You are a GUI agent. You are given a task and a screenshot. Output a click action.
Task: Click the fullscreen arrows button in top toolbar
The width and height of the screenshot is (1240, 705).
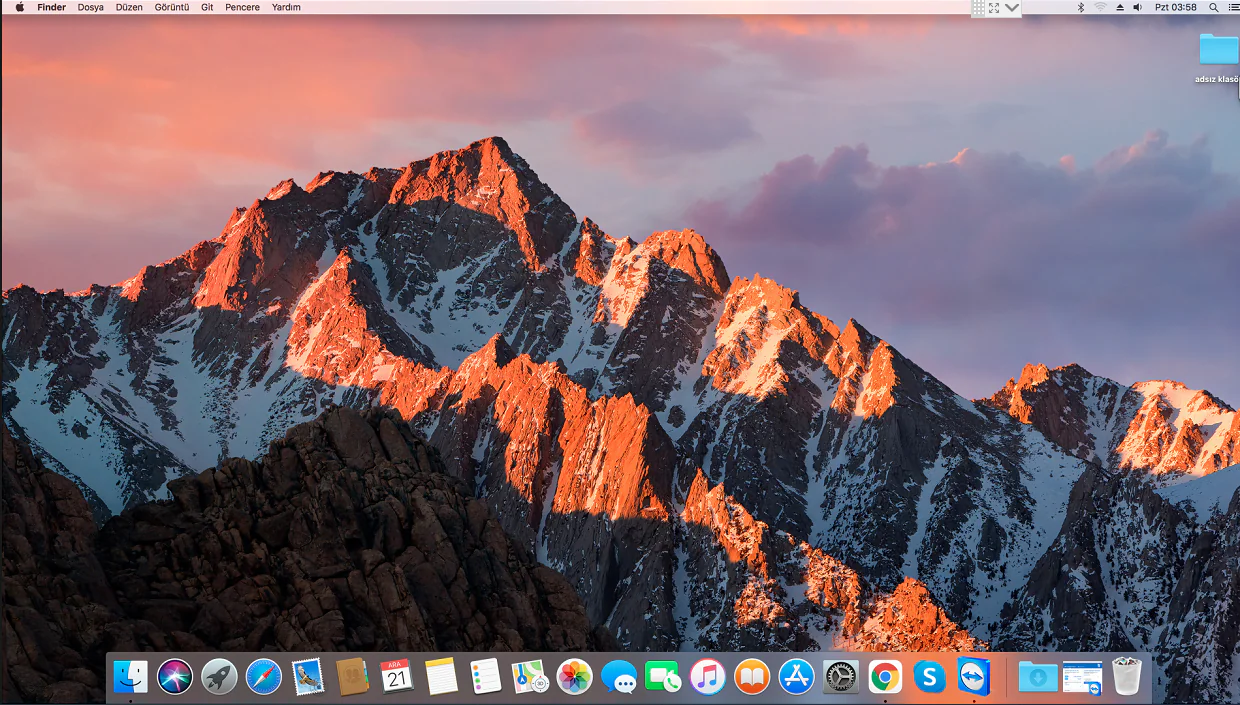[994, 7]
